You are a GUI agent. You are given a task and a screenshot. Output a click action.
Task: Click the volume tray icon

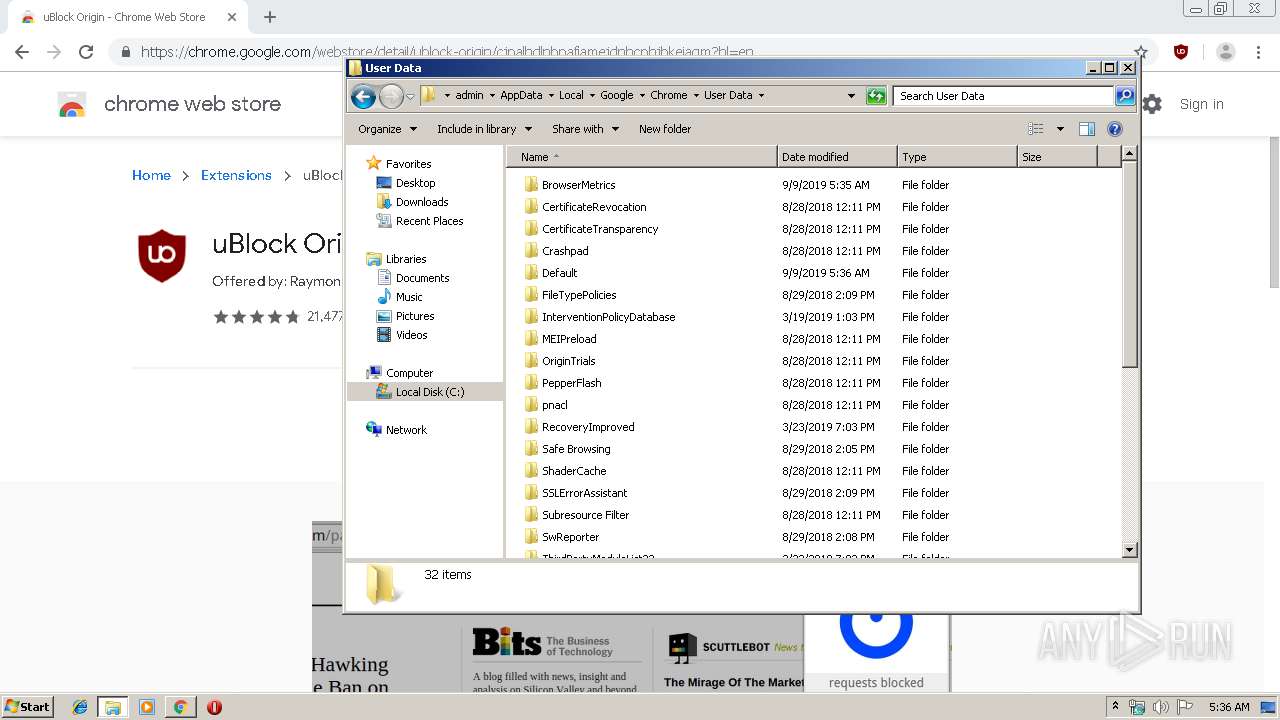[x=1160, y=707]
